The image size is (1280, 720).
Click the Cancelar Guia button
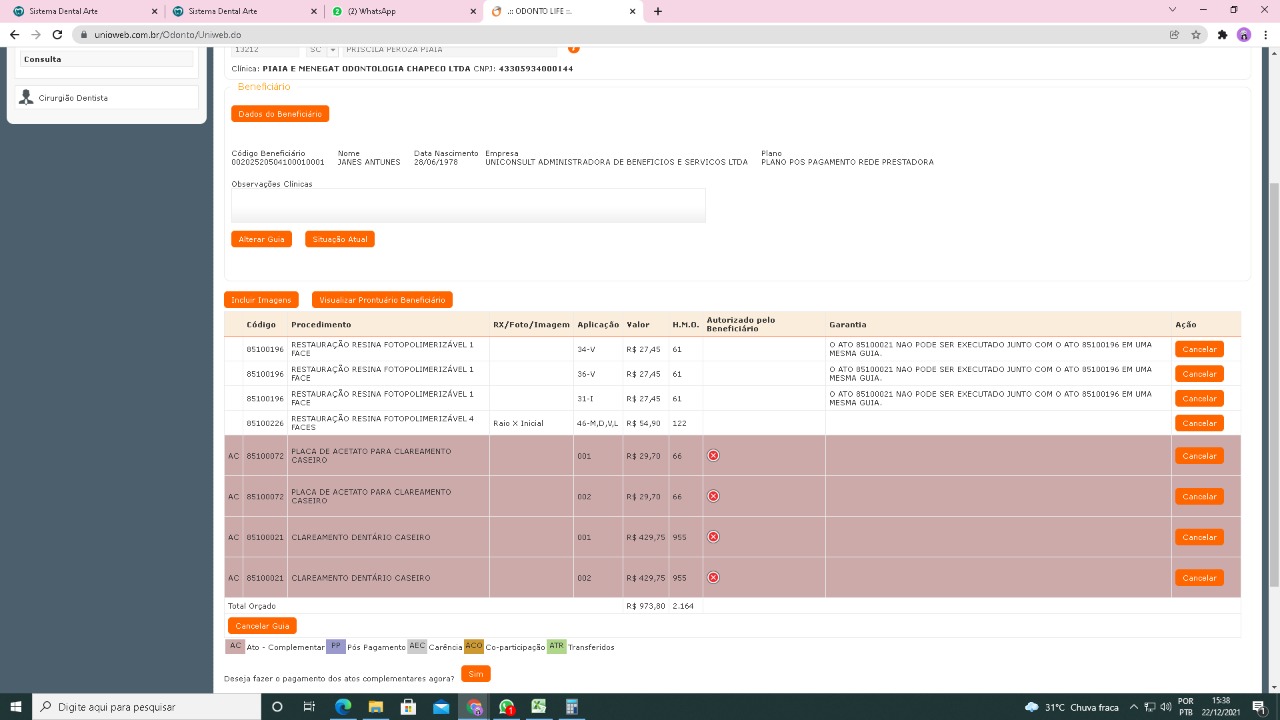click(262, 626)
